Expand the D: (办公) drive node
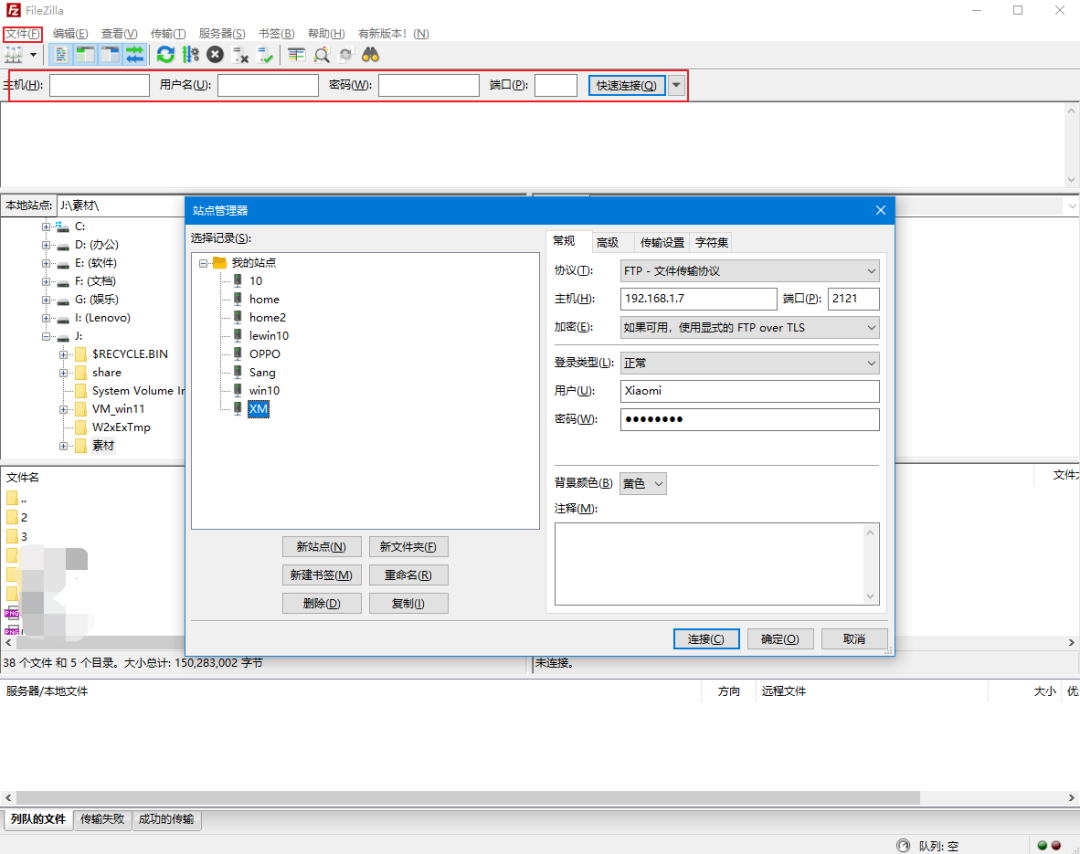 click(45, 245)
